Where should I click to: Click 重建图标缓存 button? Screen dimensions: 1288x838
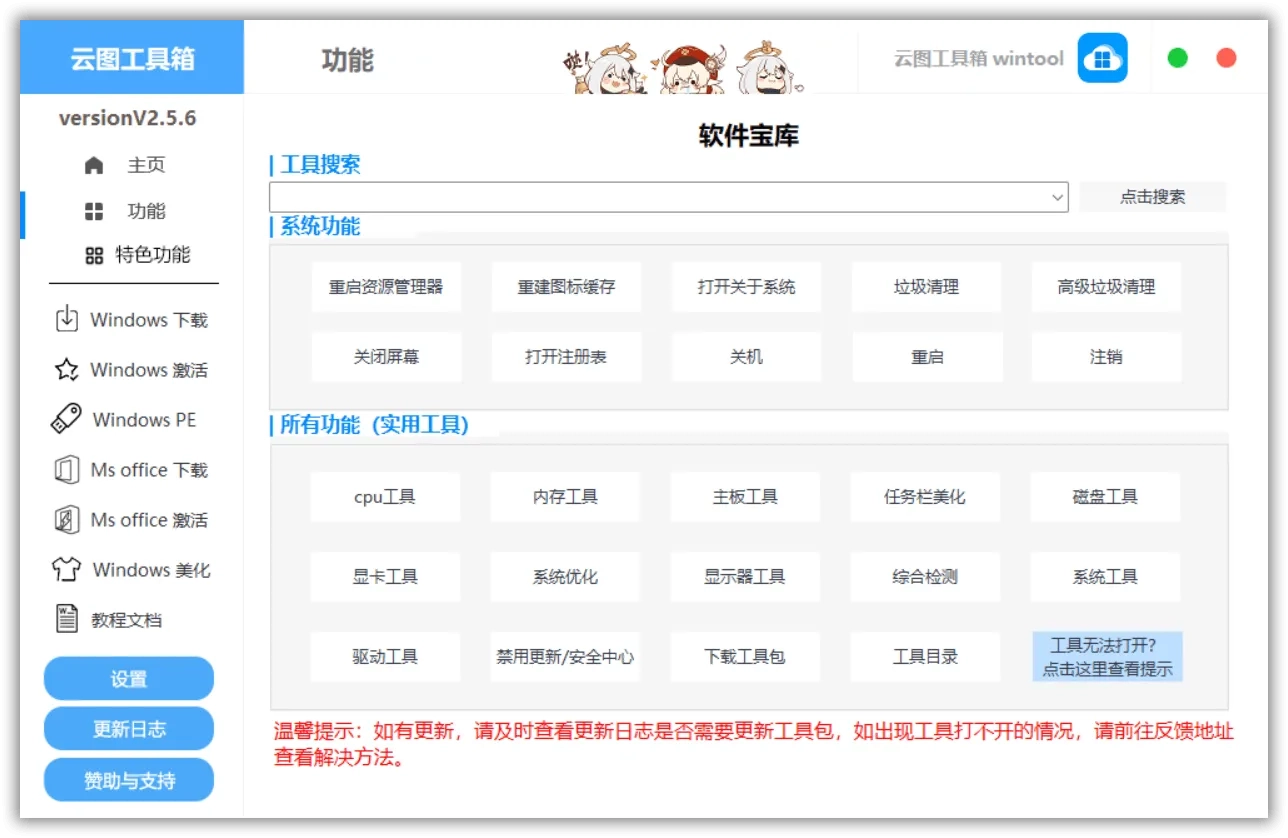tap(566, 287)
